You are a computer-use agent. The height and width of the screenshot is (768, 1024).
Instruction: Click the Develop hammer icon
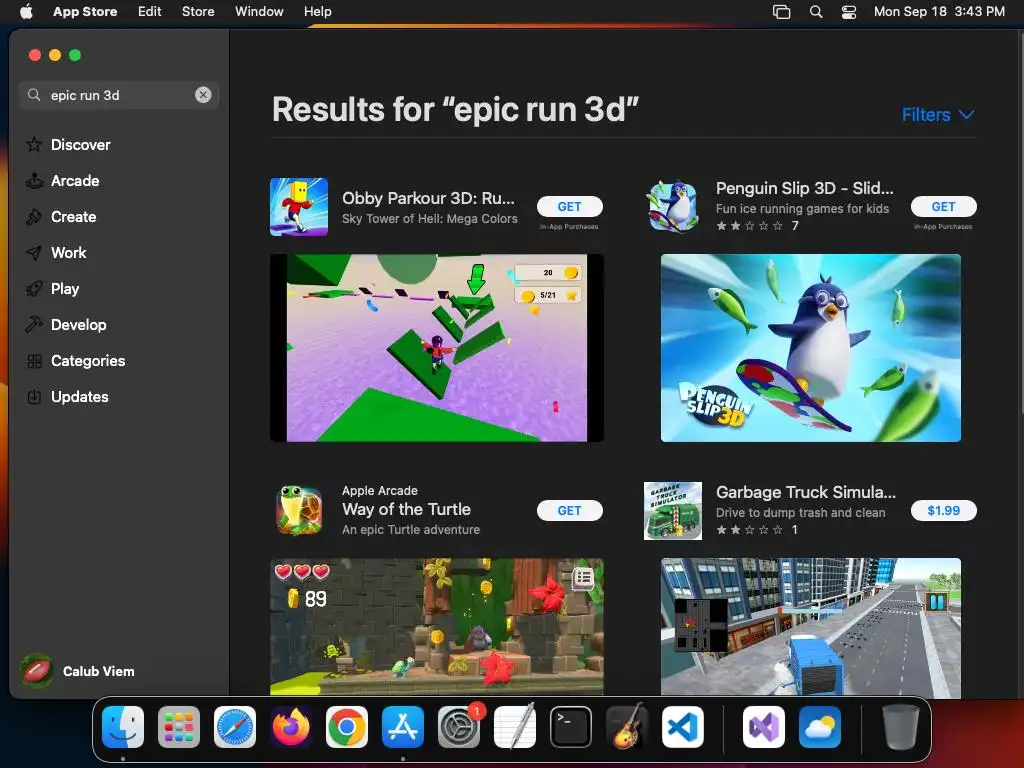click(34, 325)
